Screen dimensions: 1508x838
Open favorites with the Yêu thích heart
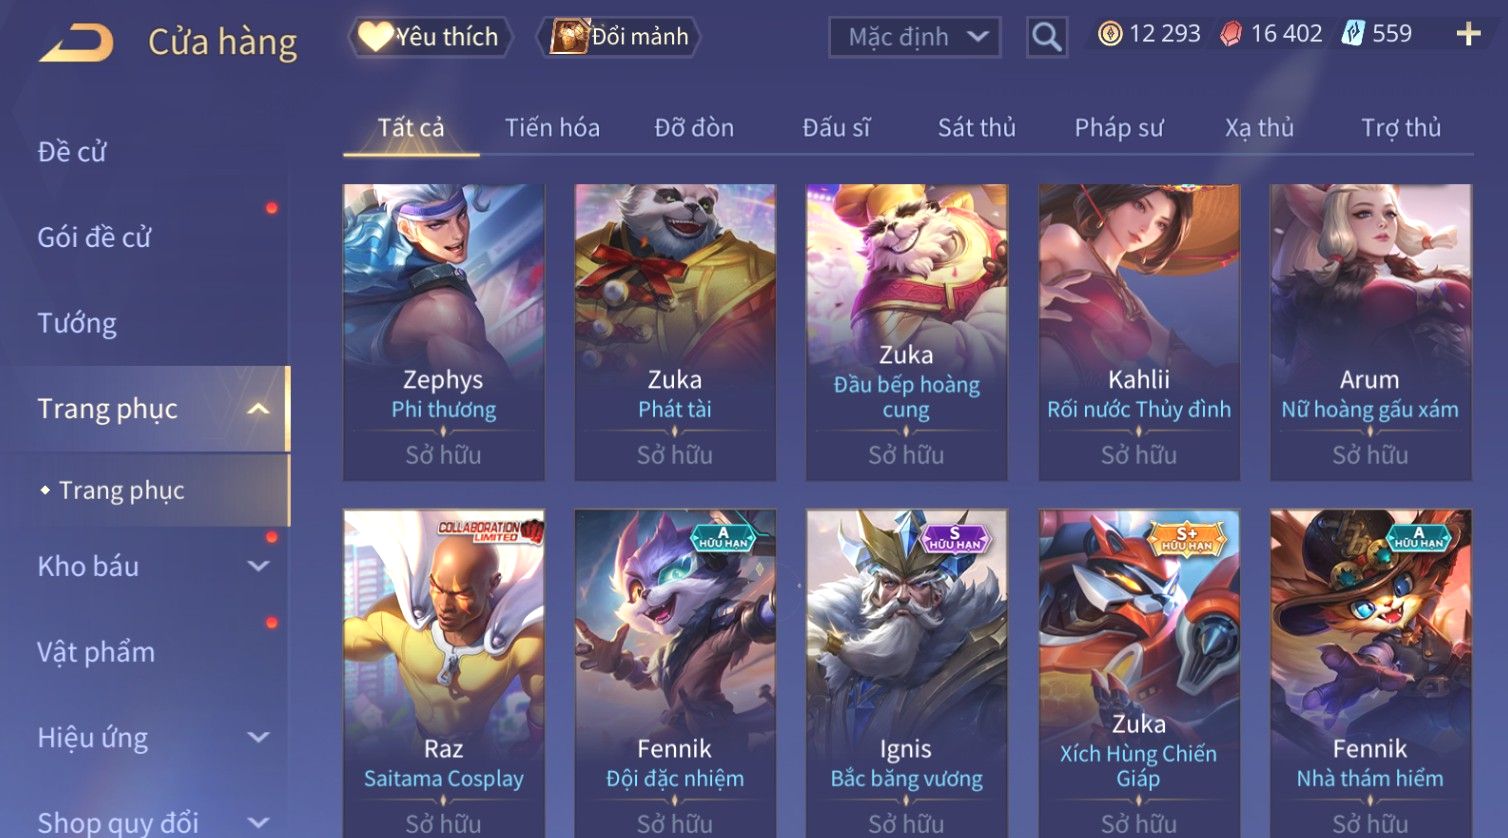[430, 37]
